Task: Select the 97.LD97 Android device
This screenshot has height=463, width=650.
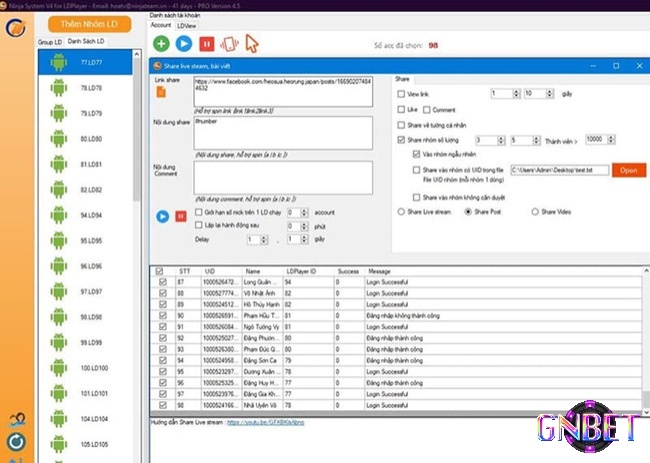Action: (x=85, y=292)
